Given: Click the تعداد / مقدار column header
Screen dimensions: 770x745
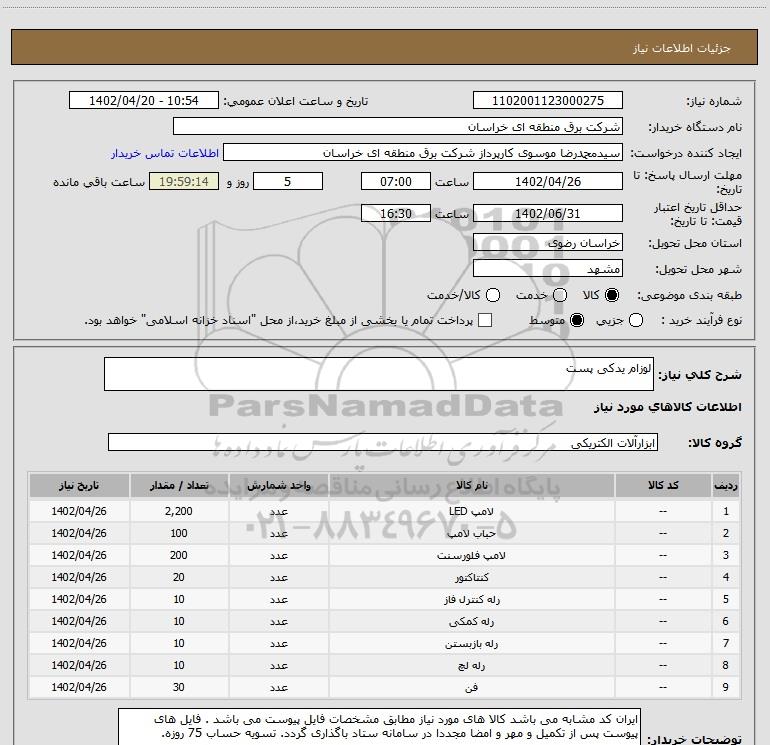Looking at the screenshot, I should coord(179,485).
